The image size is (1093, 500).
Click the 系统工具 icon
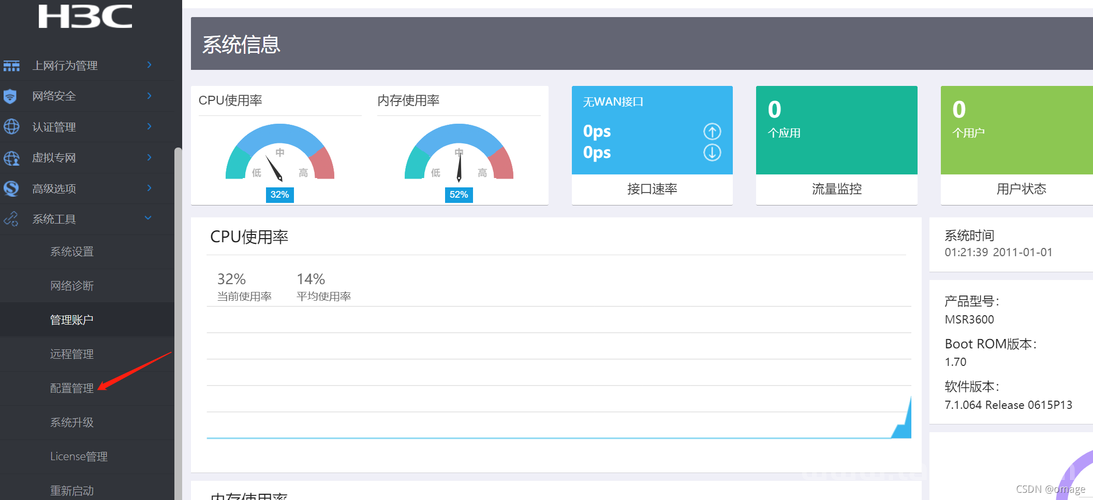point(11,219)
